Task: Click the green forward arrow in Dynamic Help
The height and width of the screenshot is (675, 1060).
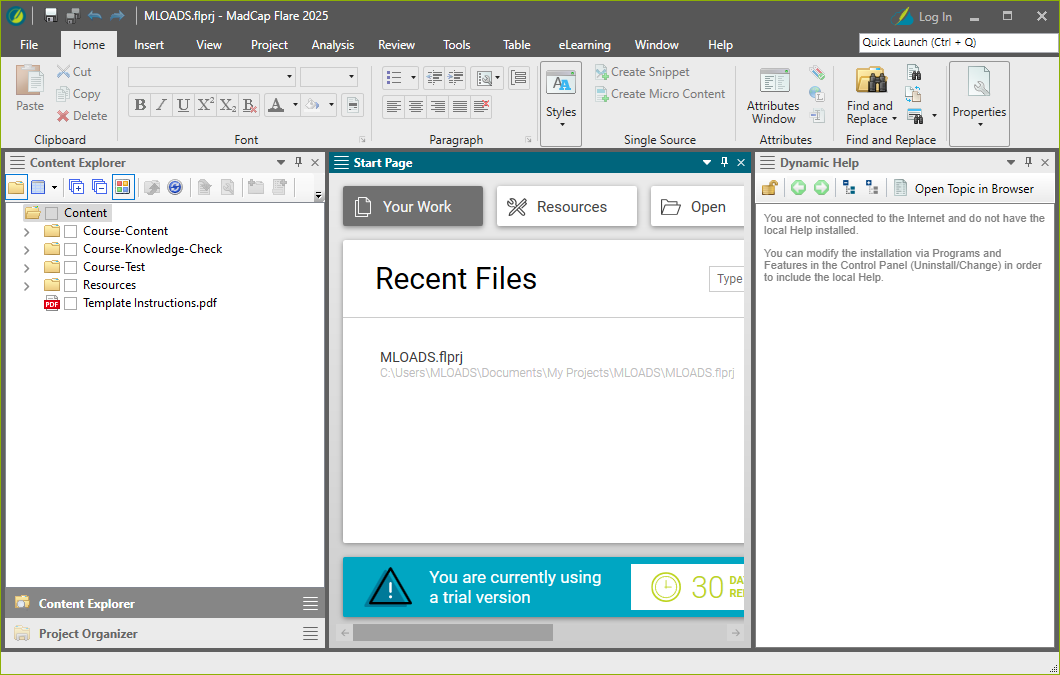Action: (x=821, y=188)
